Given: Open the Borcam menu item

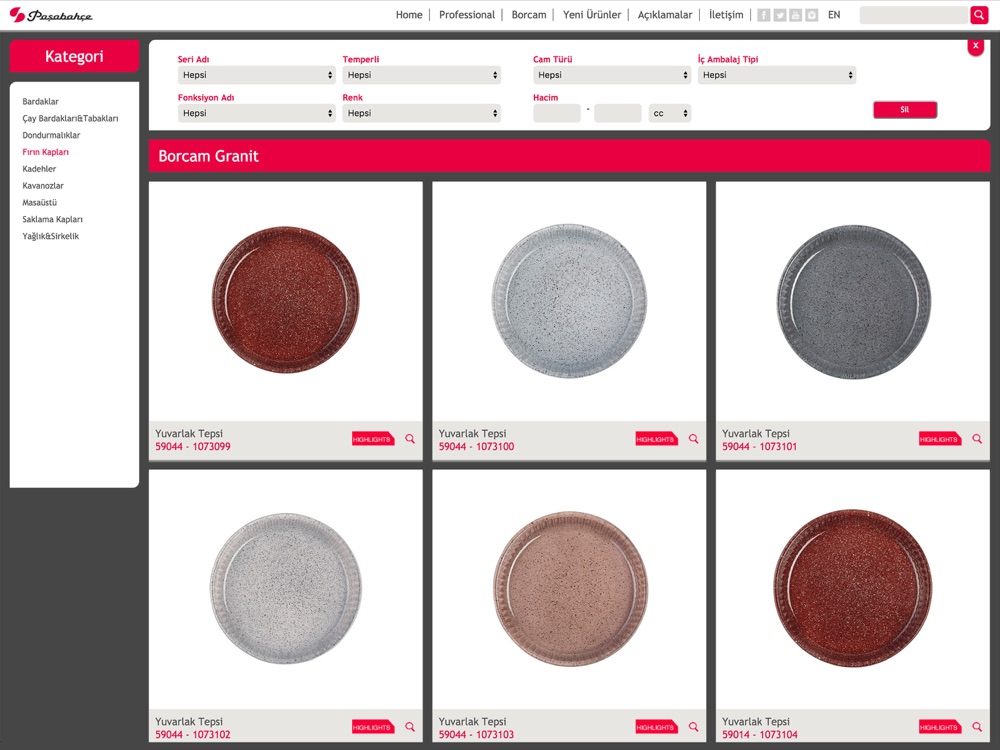Looking at the screenshot, I should point(529,15).
